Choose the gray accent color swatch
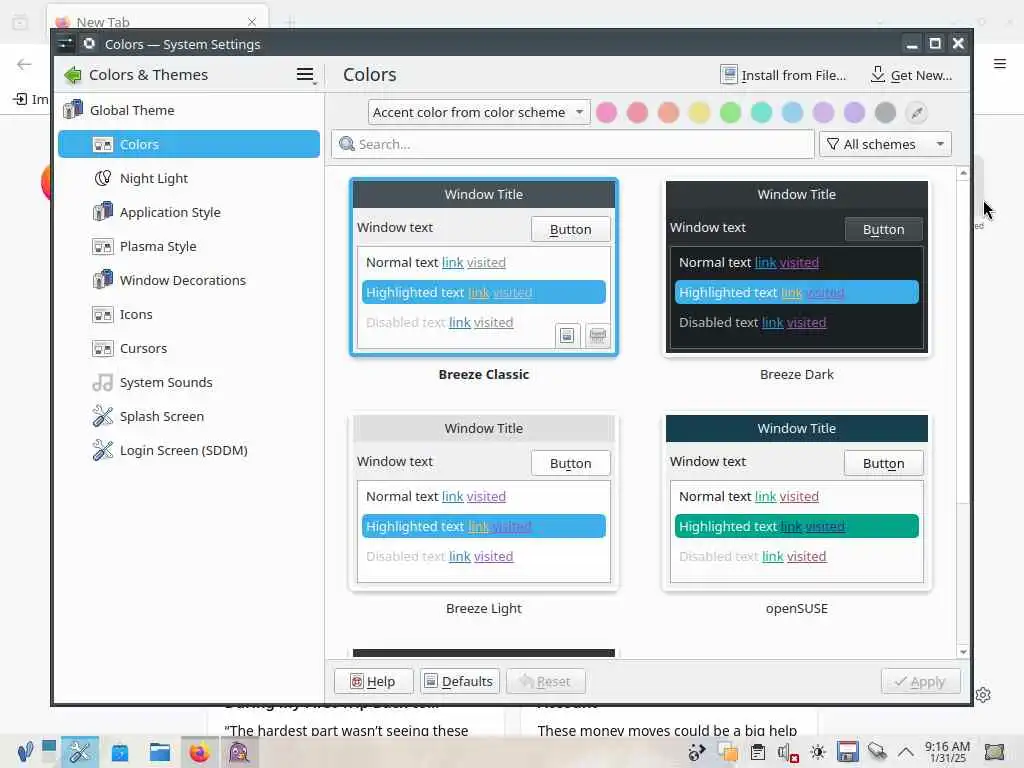The image size is (1024, 768). pos(886,112)
